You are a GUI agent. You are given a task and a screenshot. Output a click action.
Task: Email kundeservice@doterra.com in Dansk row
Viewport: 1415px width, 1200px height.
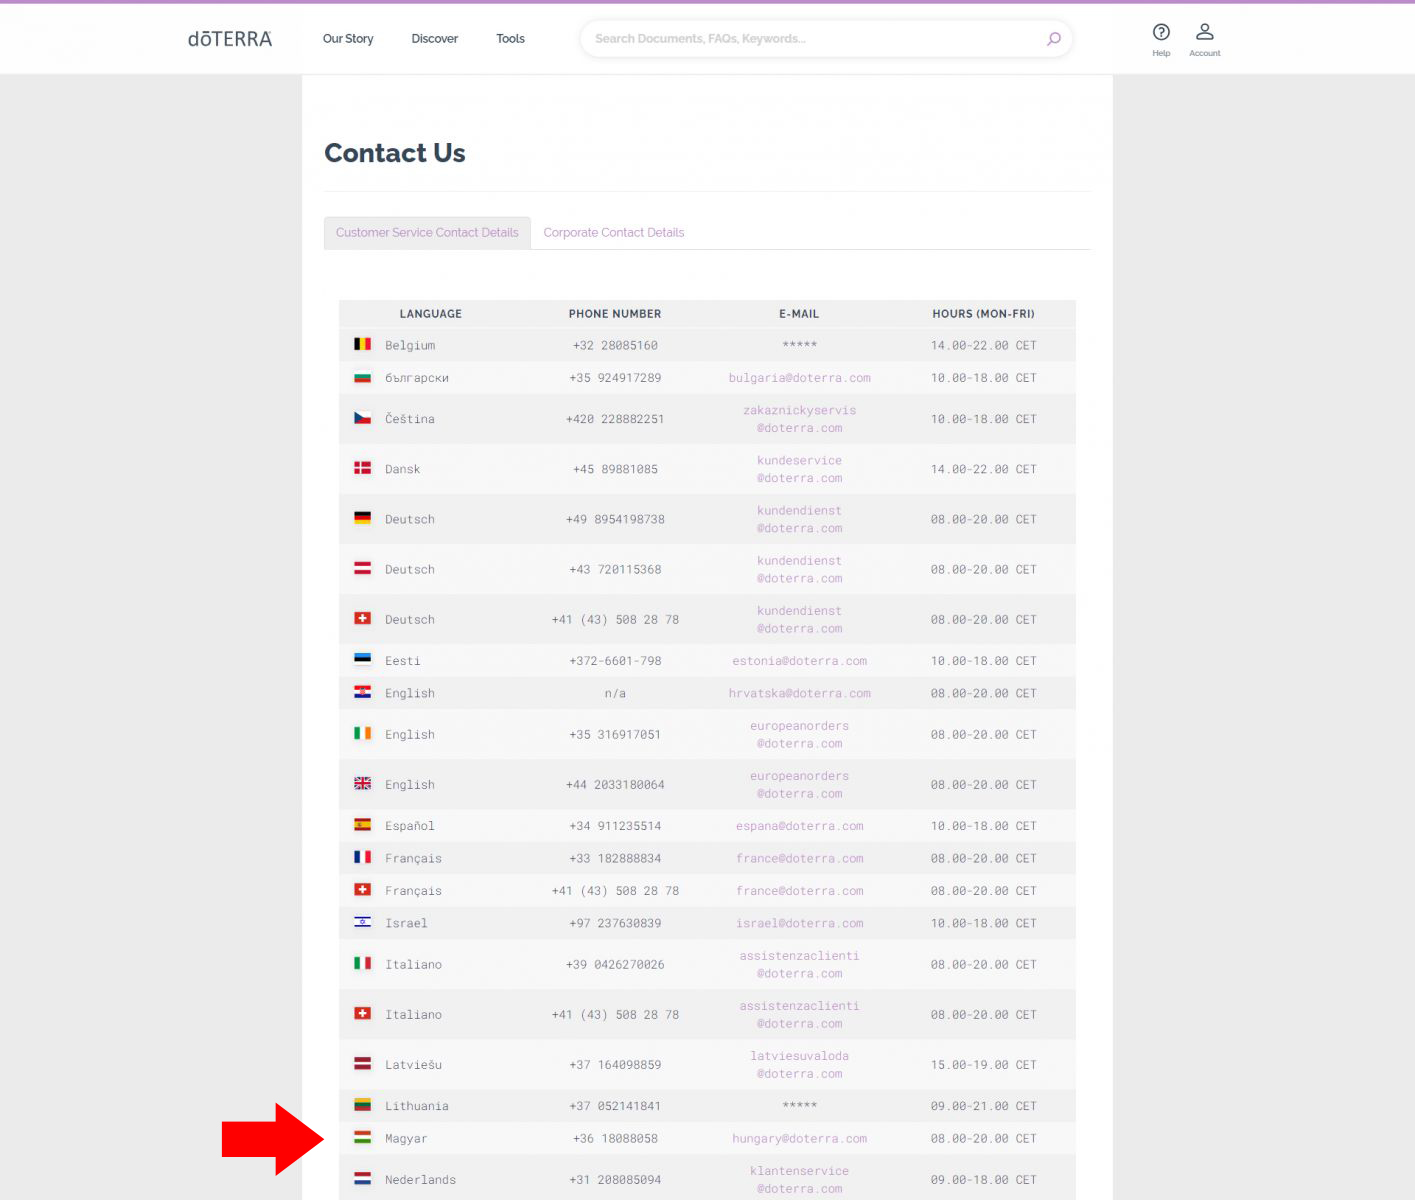pos(800,469)
